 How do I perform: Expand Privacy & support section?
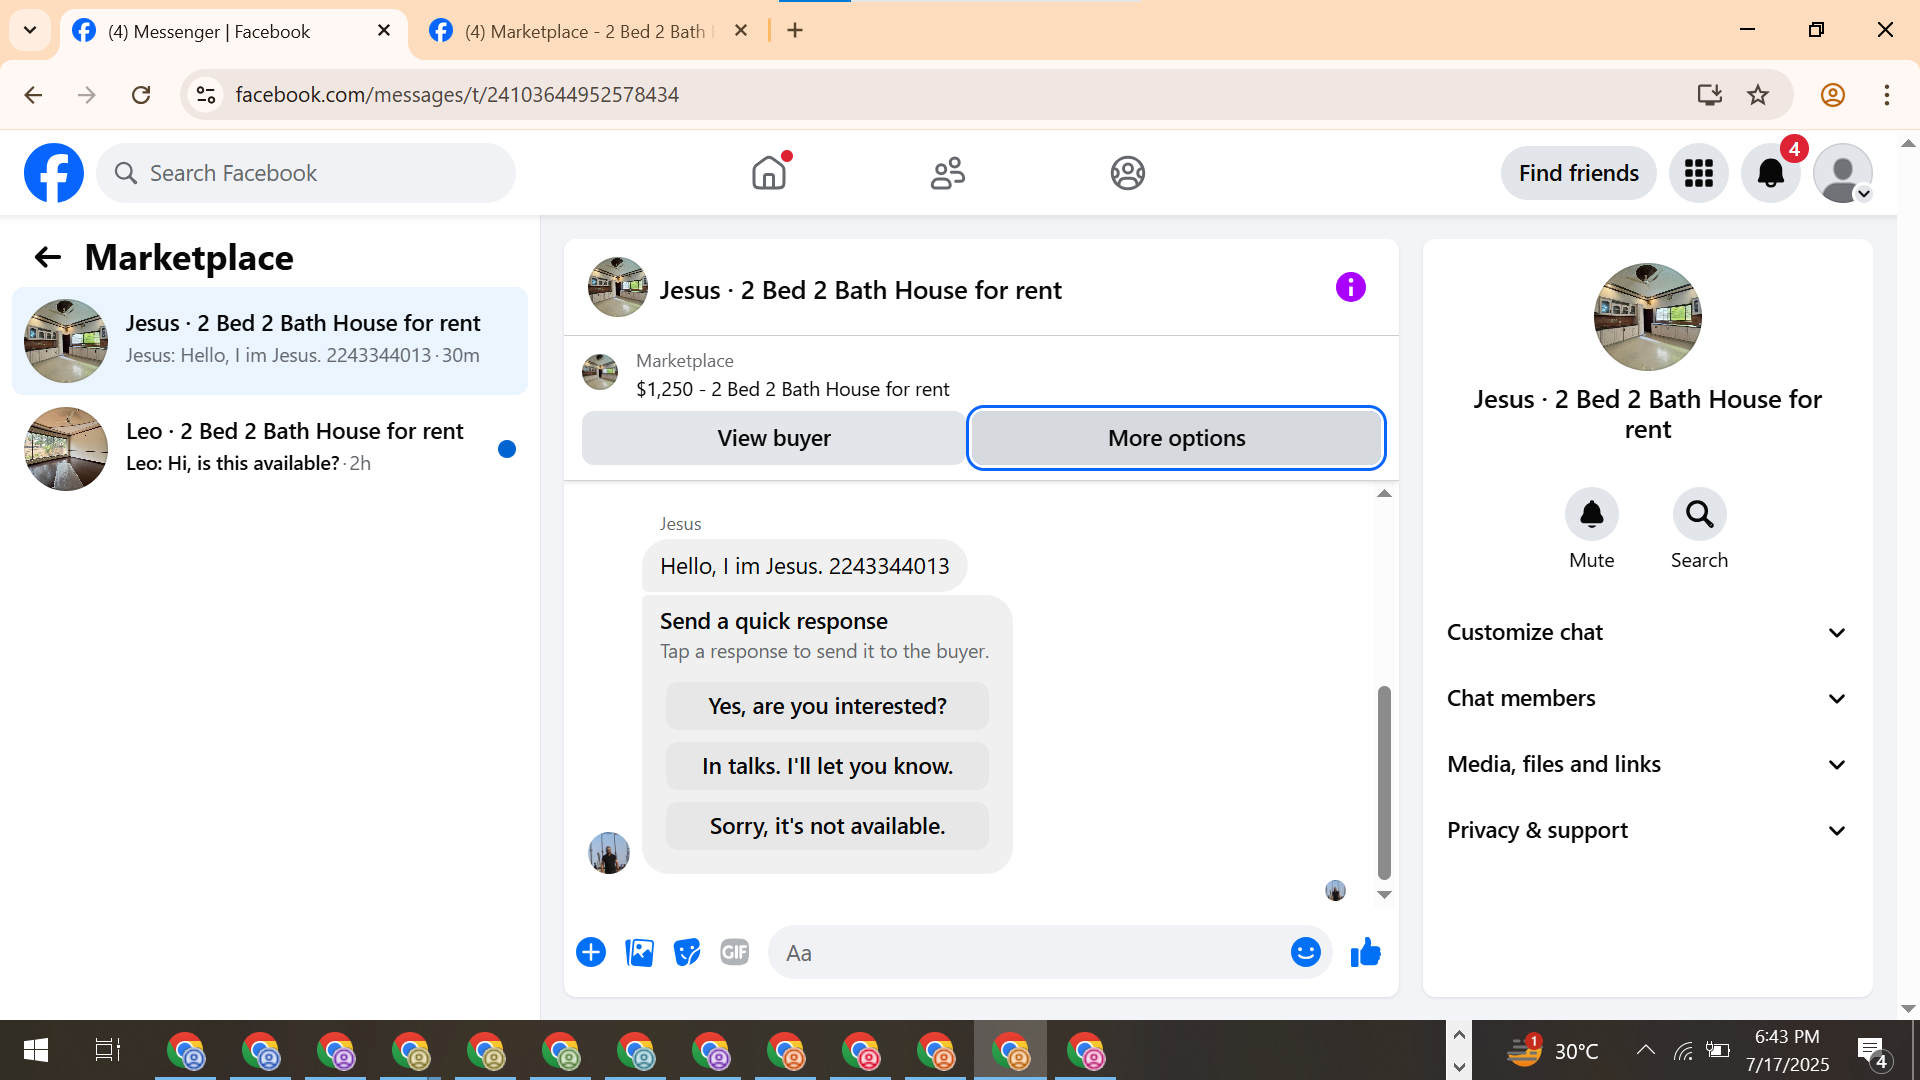click(1646, 830)
